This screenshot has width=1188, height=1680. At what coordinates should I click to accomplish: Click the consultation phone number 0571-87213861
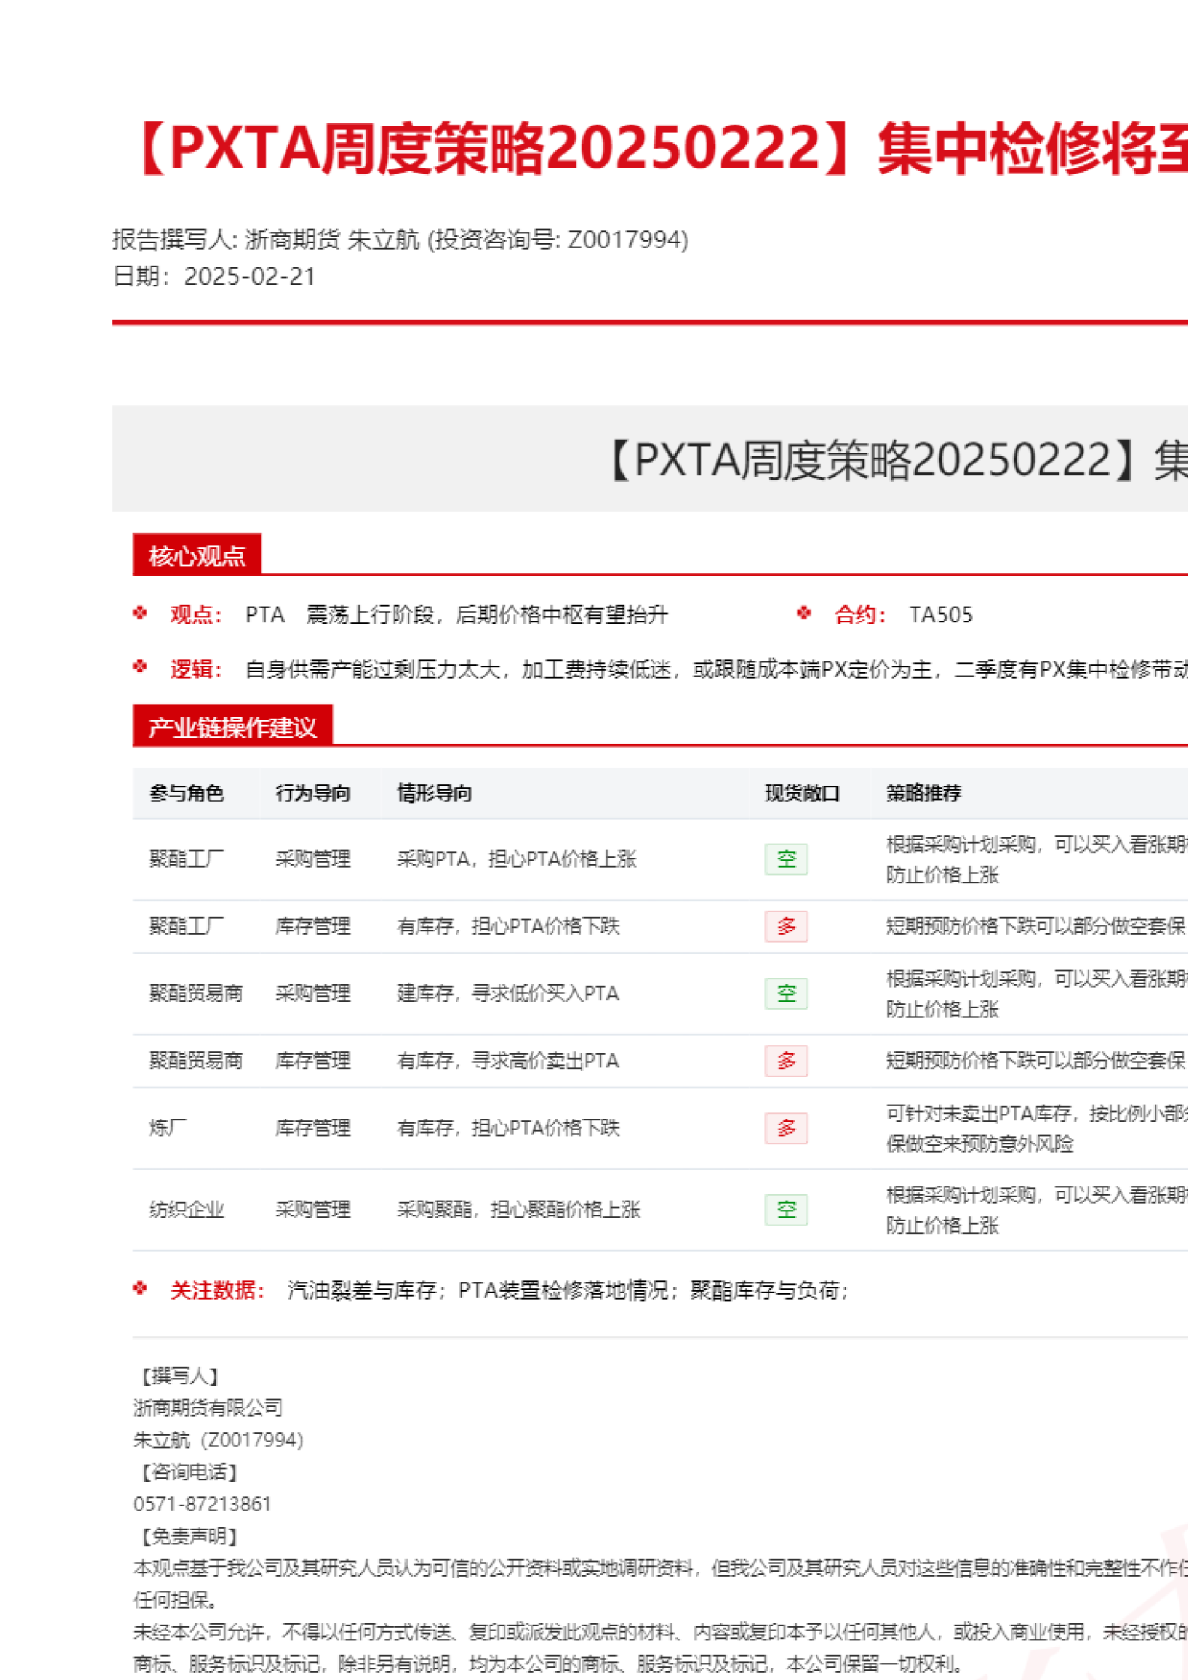coord(202,1504)
